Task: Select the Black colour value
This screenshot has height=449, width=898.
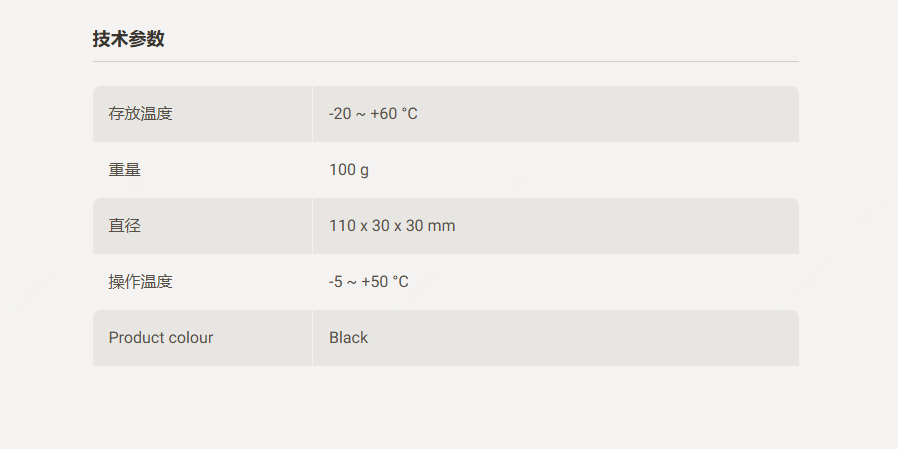Action: point(349,338)
